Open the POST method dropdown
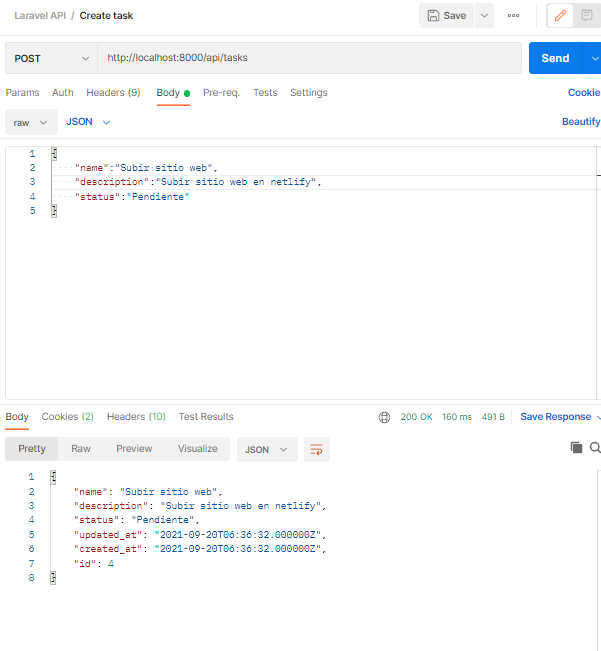 pyautogui.click(x=51, y=58)
